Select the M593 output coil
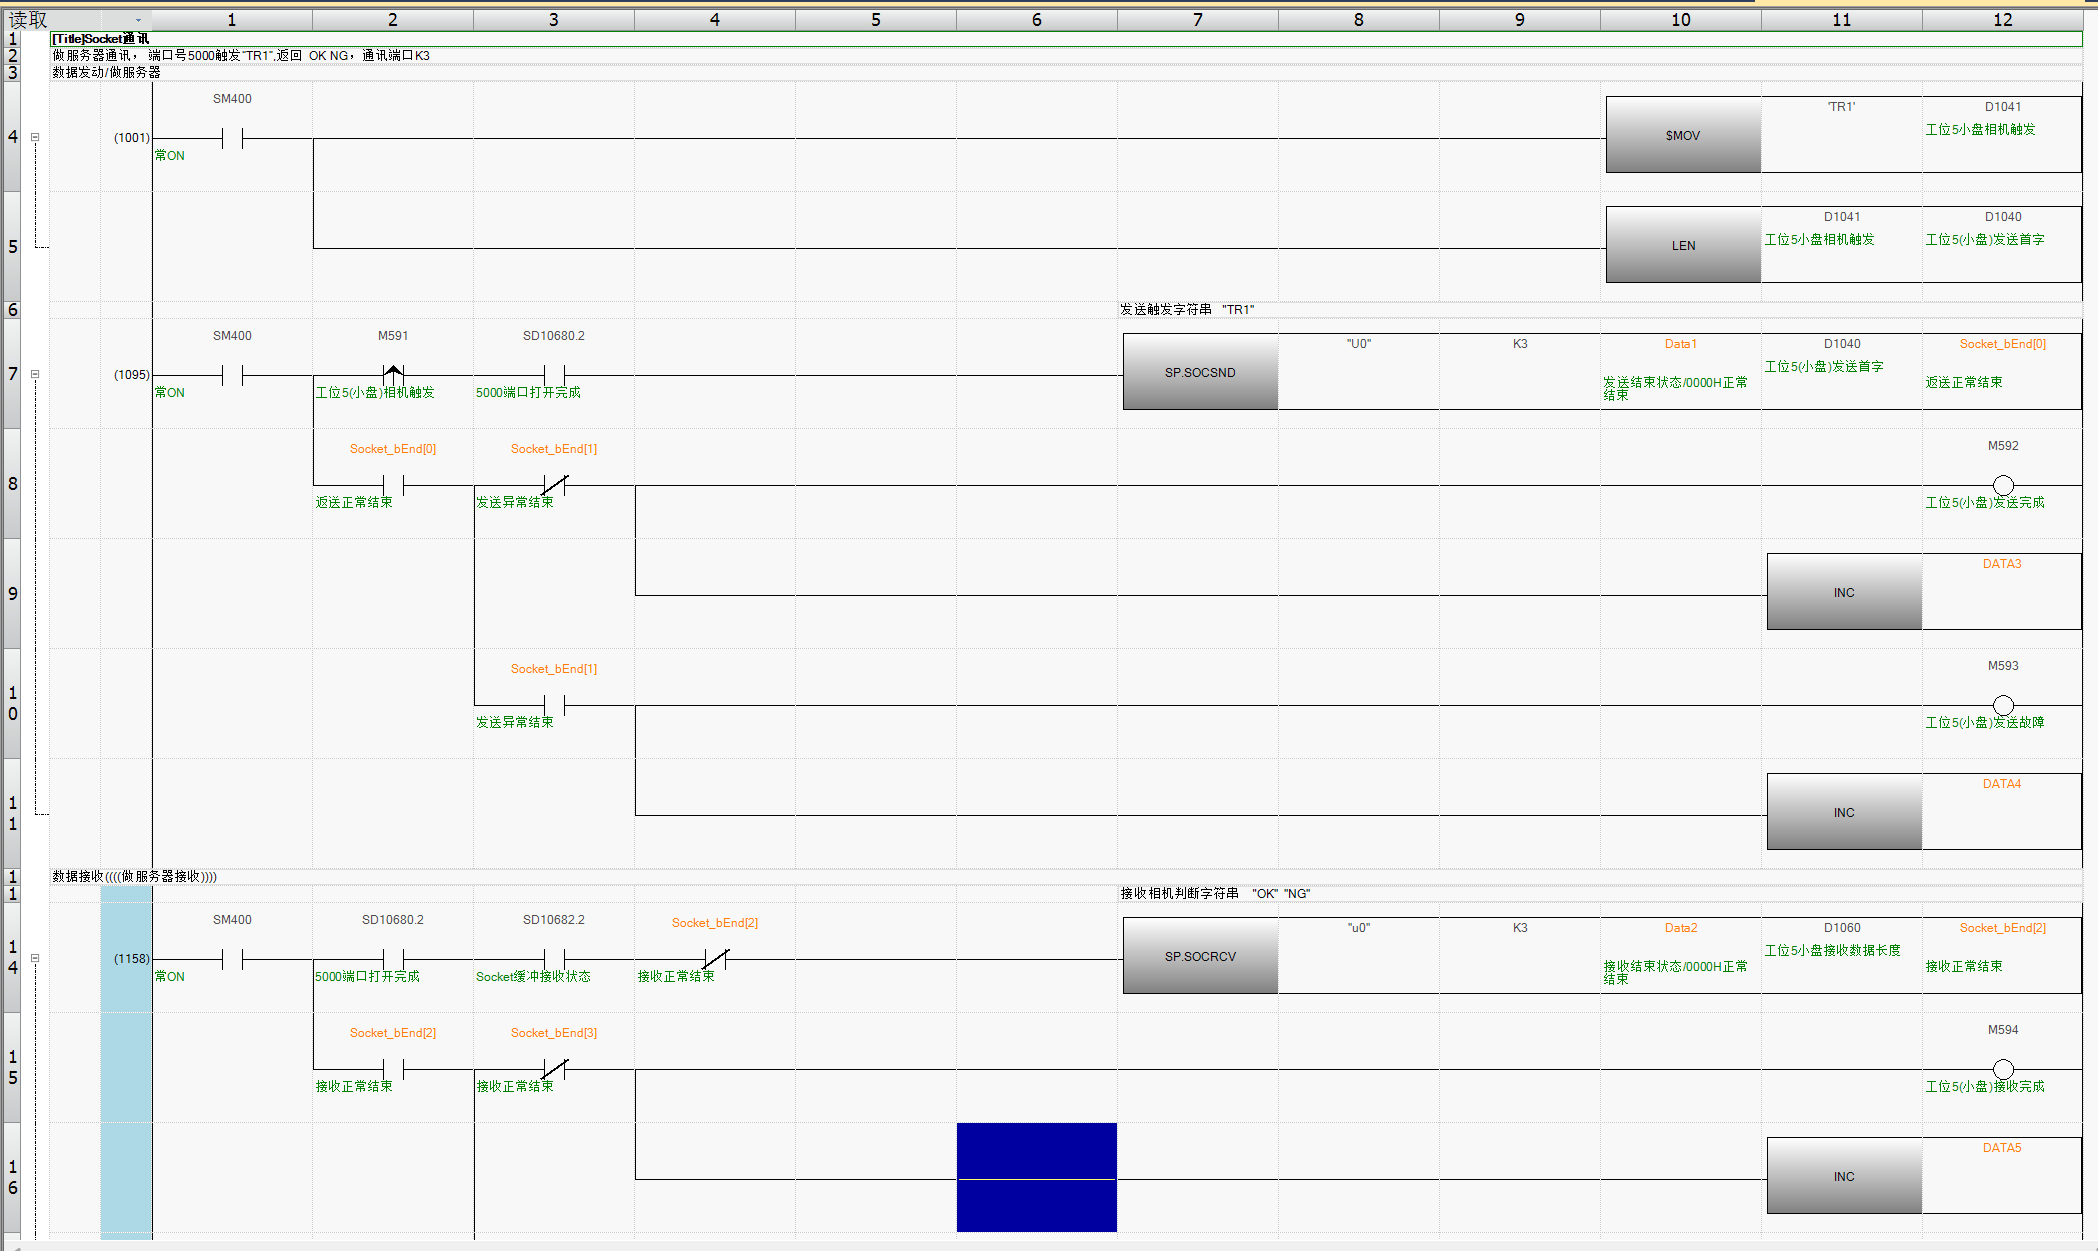 (x=2002, y=705)
